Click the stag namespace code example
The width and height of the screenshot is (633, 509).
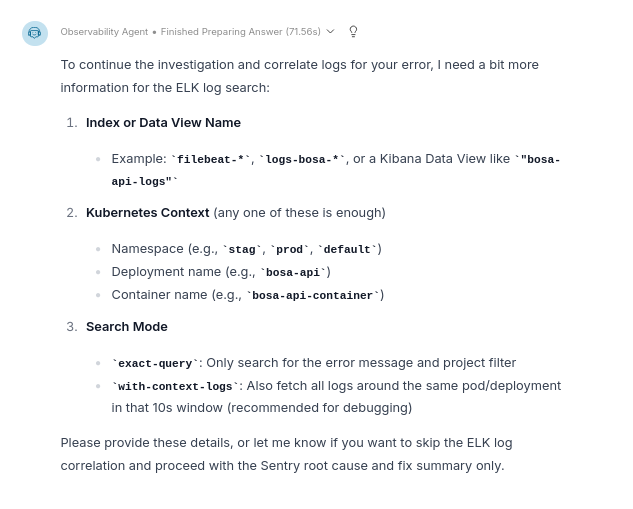pyautogui.click(x=241, y=249)
